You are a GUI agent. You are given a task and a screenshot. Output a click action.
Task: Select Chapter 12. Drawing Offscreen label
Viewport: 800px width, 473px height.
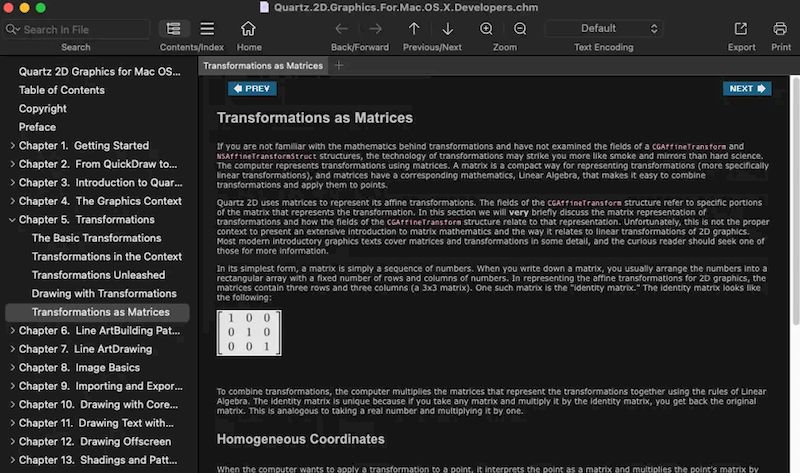click(x=95, y=441)
